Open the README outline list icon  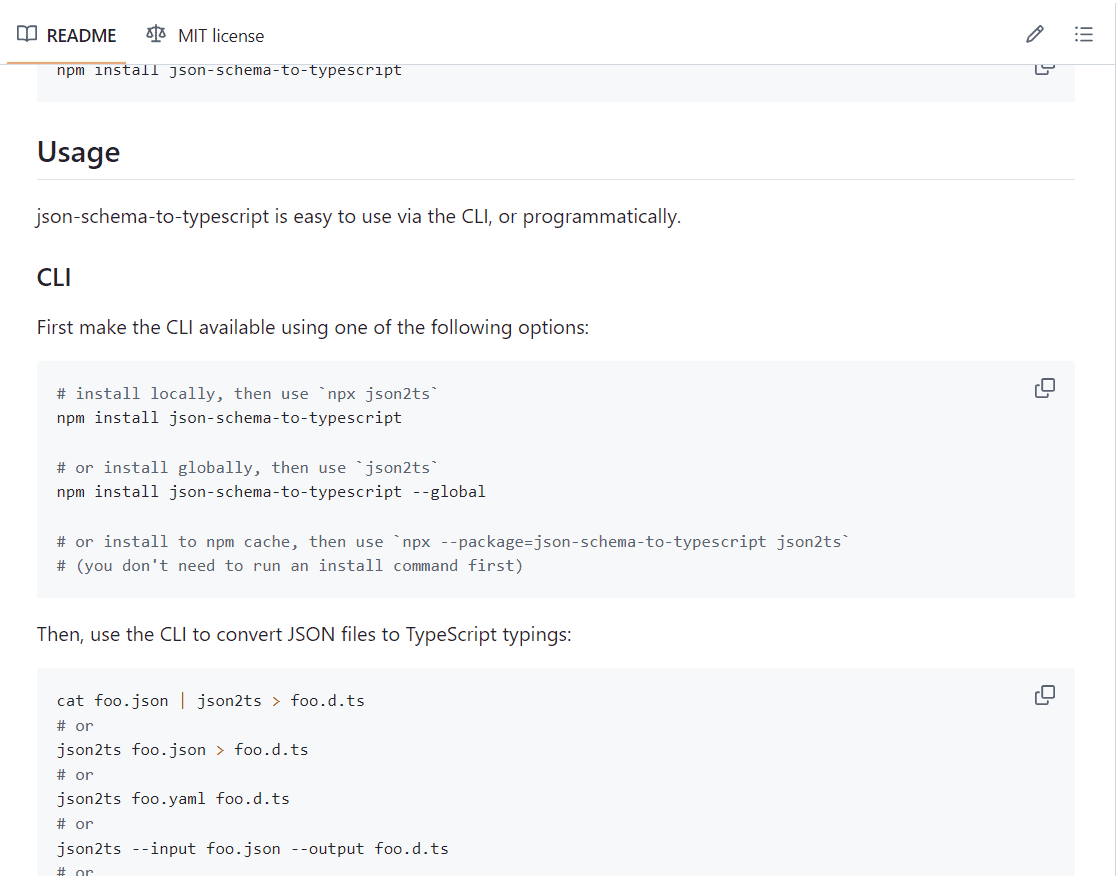point(1083,35)
